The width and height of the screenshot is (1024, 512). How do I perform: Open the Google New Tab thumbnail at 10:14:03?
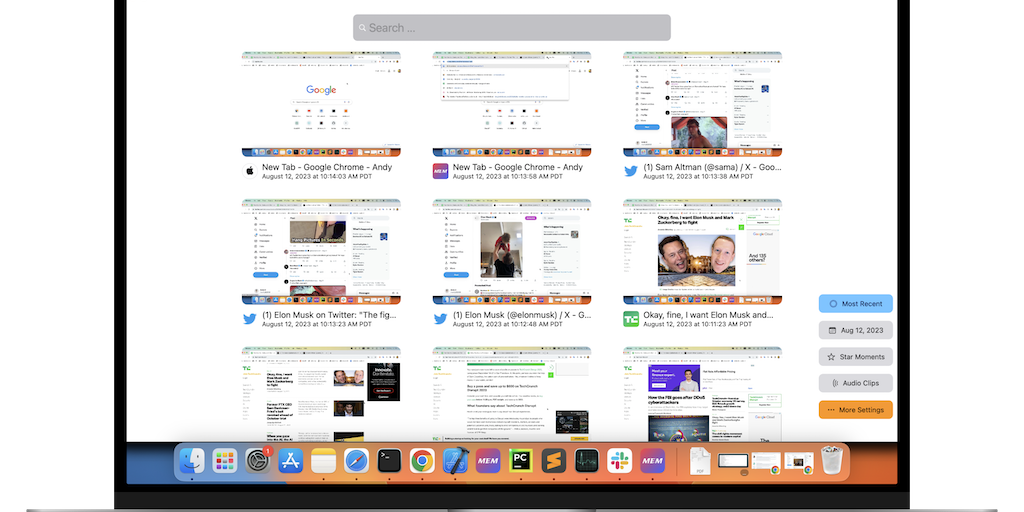tap(321, 104)
